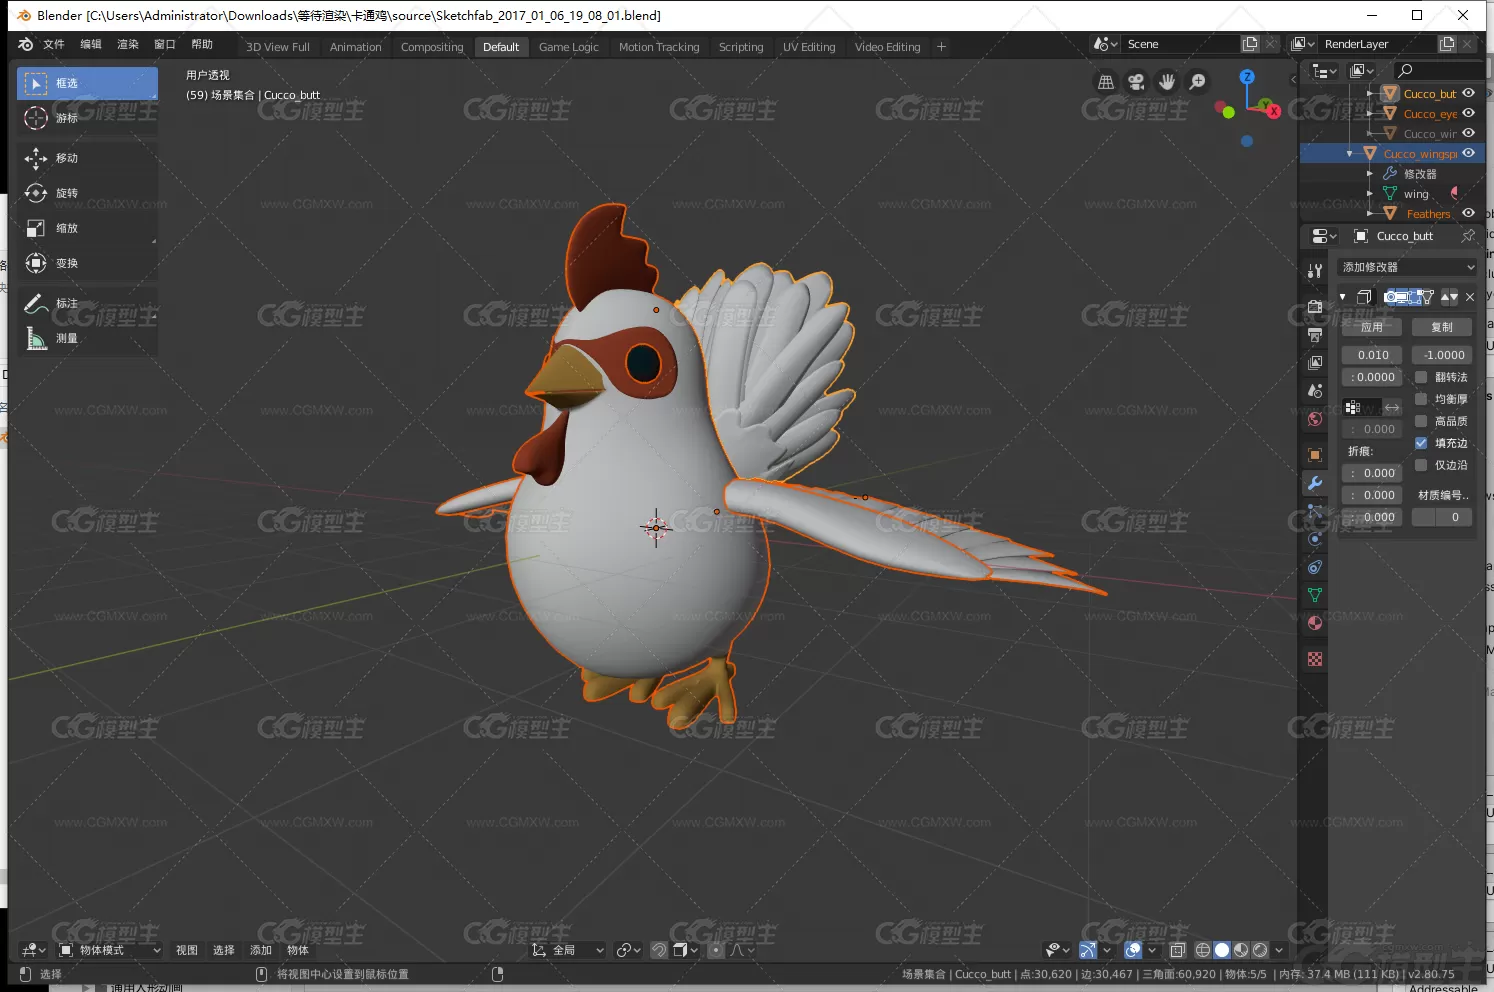Enable the 翻转法 flip normals checkbox
The image size is (1494, 992).
coord(1421,377)
